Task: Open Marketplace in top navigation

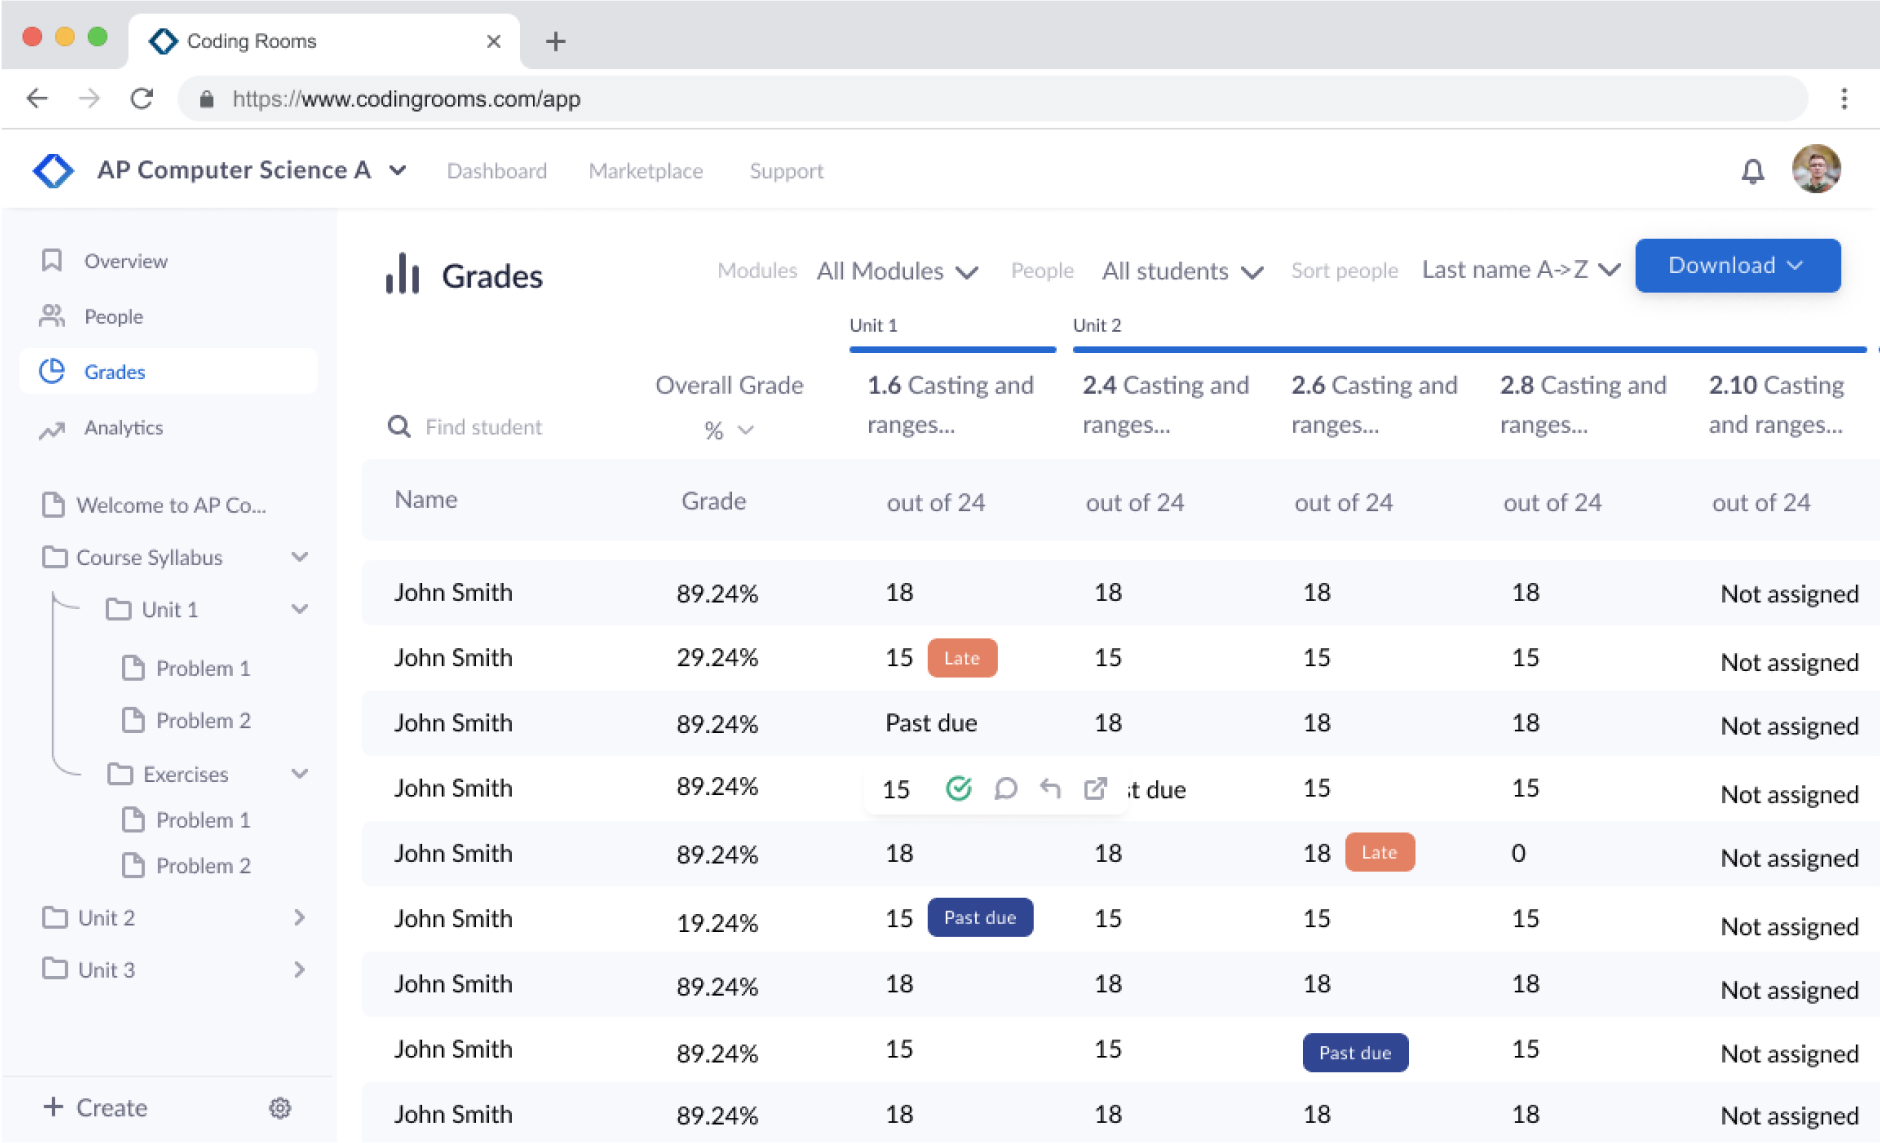Action: [646, 171]
